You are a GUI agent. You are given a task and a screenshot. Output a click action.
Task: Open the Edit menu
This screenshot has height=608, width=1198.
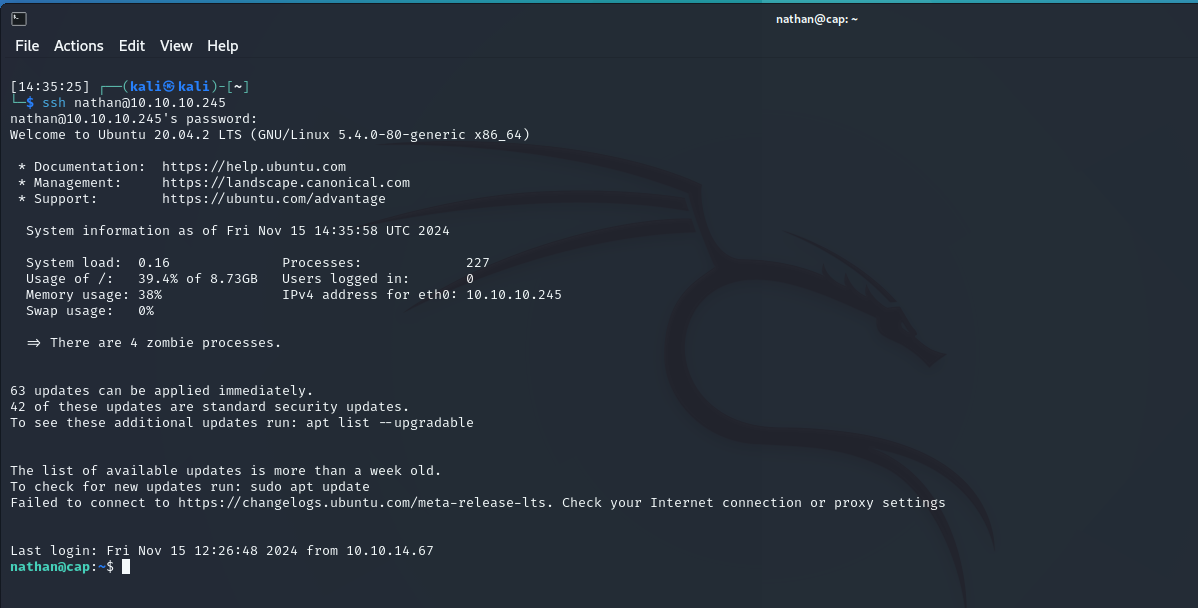click(131, 46)
